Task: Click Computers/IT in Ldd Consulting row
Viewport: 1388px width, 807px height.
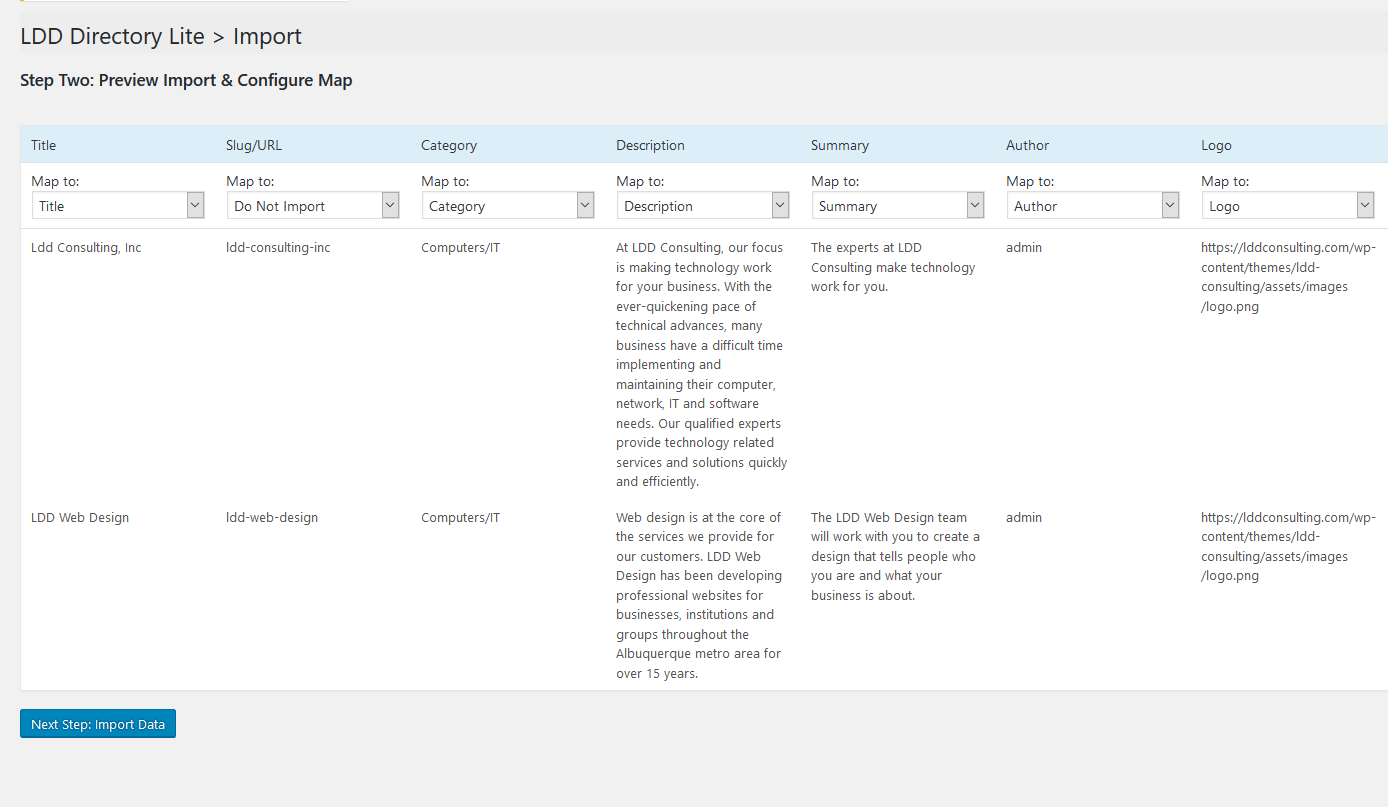Action: [x=461, y=247]
